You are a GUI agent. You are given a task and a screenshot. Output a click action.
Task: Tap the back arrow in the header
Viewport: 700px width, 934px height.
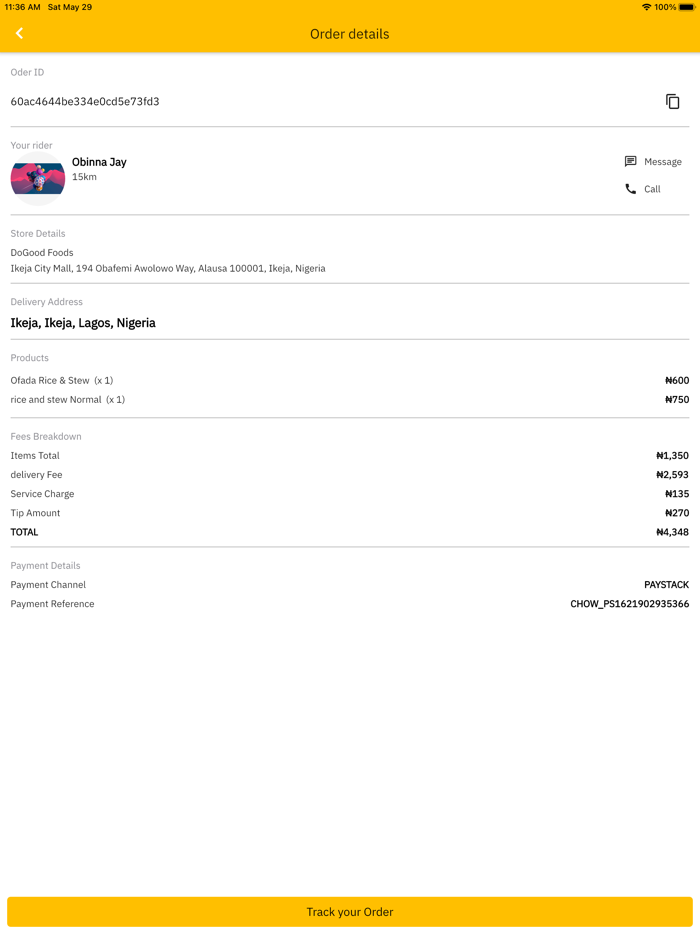click(x=19, y=34)
